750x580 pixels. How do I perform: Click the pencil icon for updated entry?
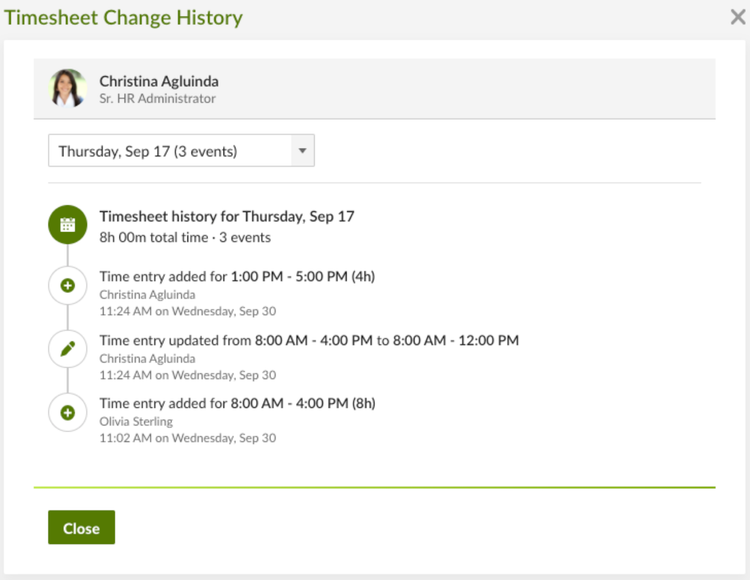click(67, 349)
